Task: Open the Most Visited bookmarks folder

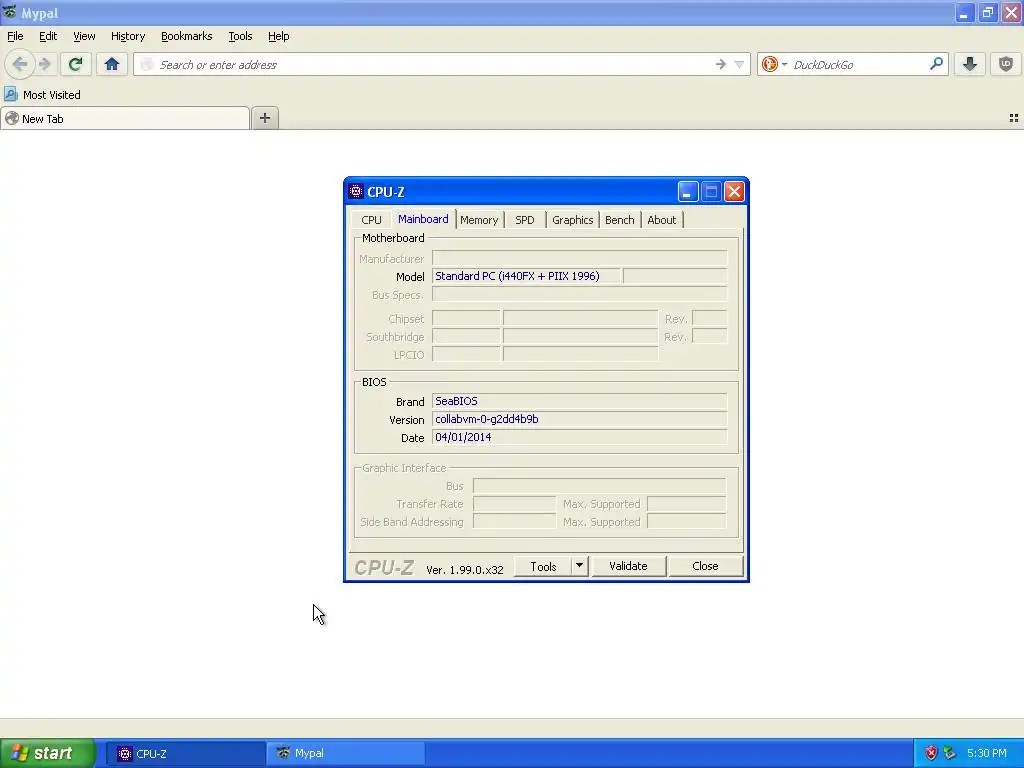Action: 43,95
